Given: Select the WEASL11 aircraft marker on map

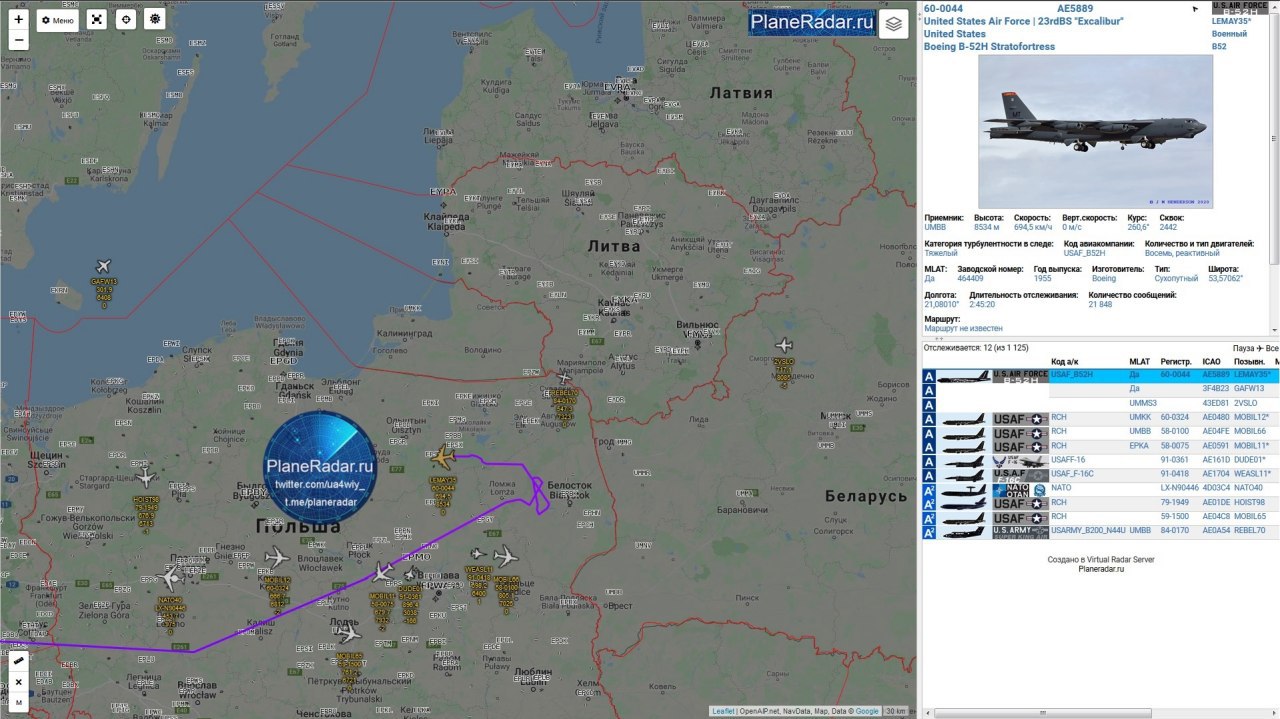Looking at the screenshot, I should (x=479, y=553).
